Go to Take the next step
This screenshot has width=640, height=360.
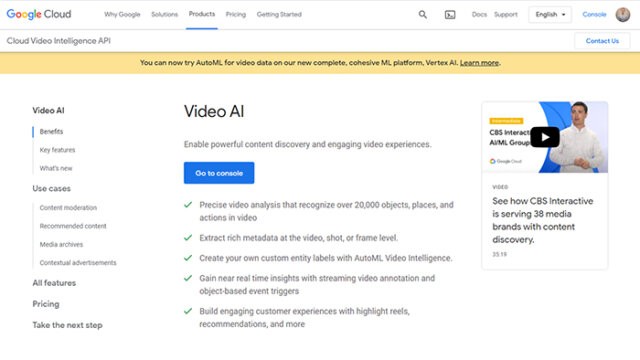click(67, 325)
